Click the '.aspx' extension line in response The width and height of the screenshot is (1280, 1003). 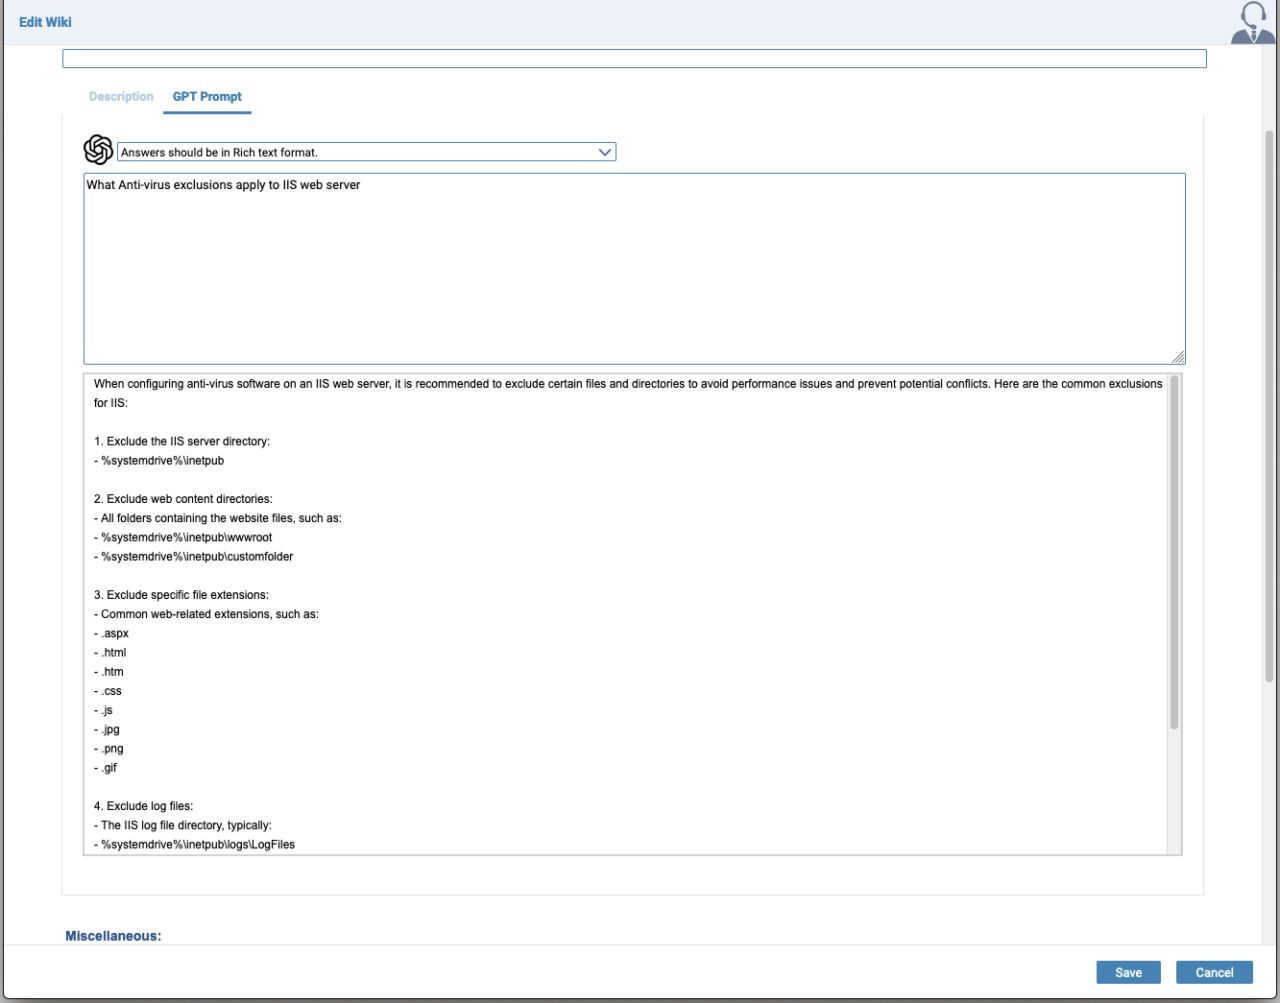pos(115,633)
